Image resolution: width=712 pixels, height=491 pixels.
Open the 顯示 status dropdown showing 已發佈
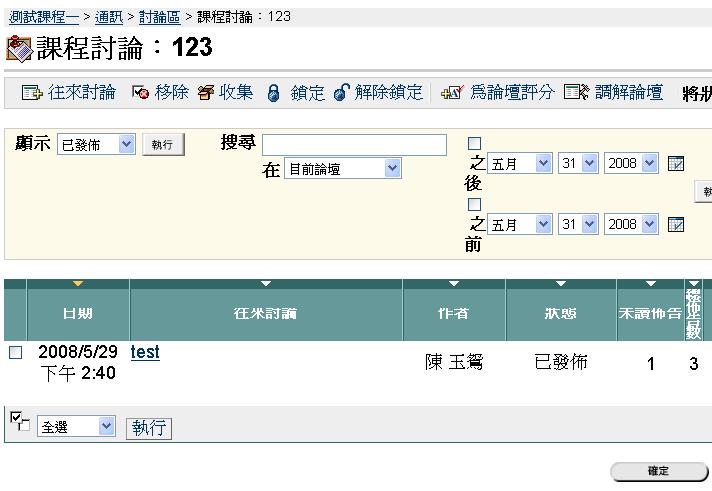coord(96,145)
